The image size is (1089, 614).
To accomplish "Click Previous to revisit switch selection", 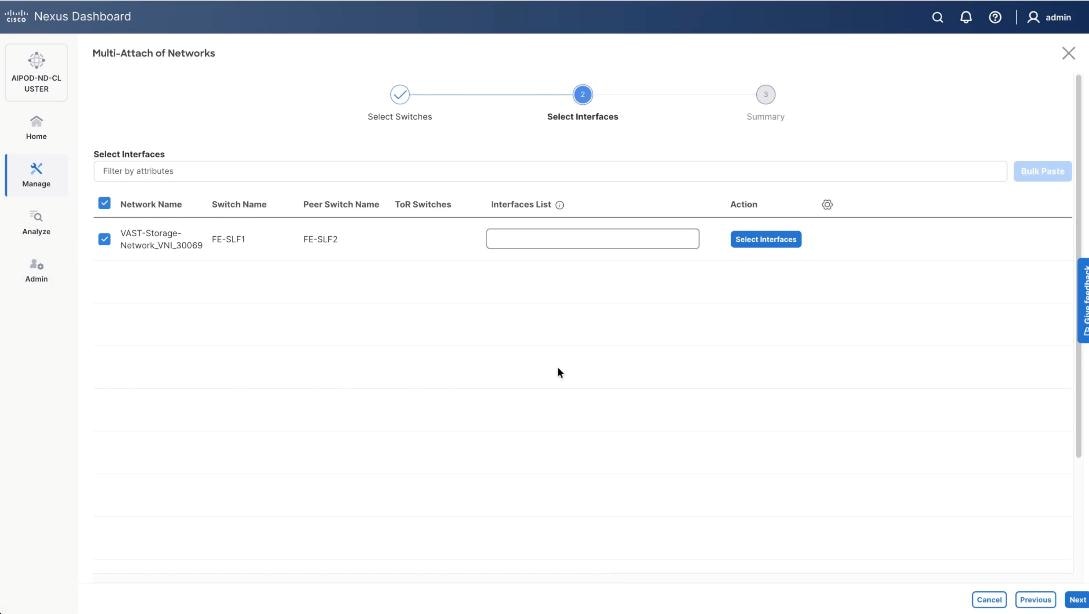I will coord(1035,599).
